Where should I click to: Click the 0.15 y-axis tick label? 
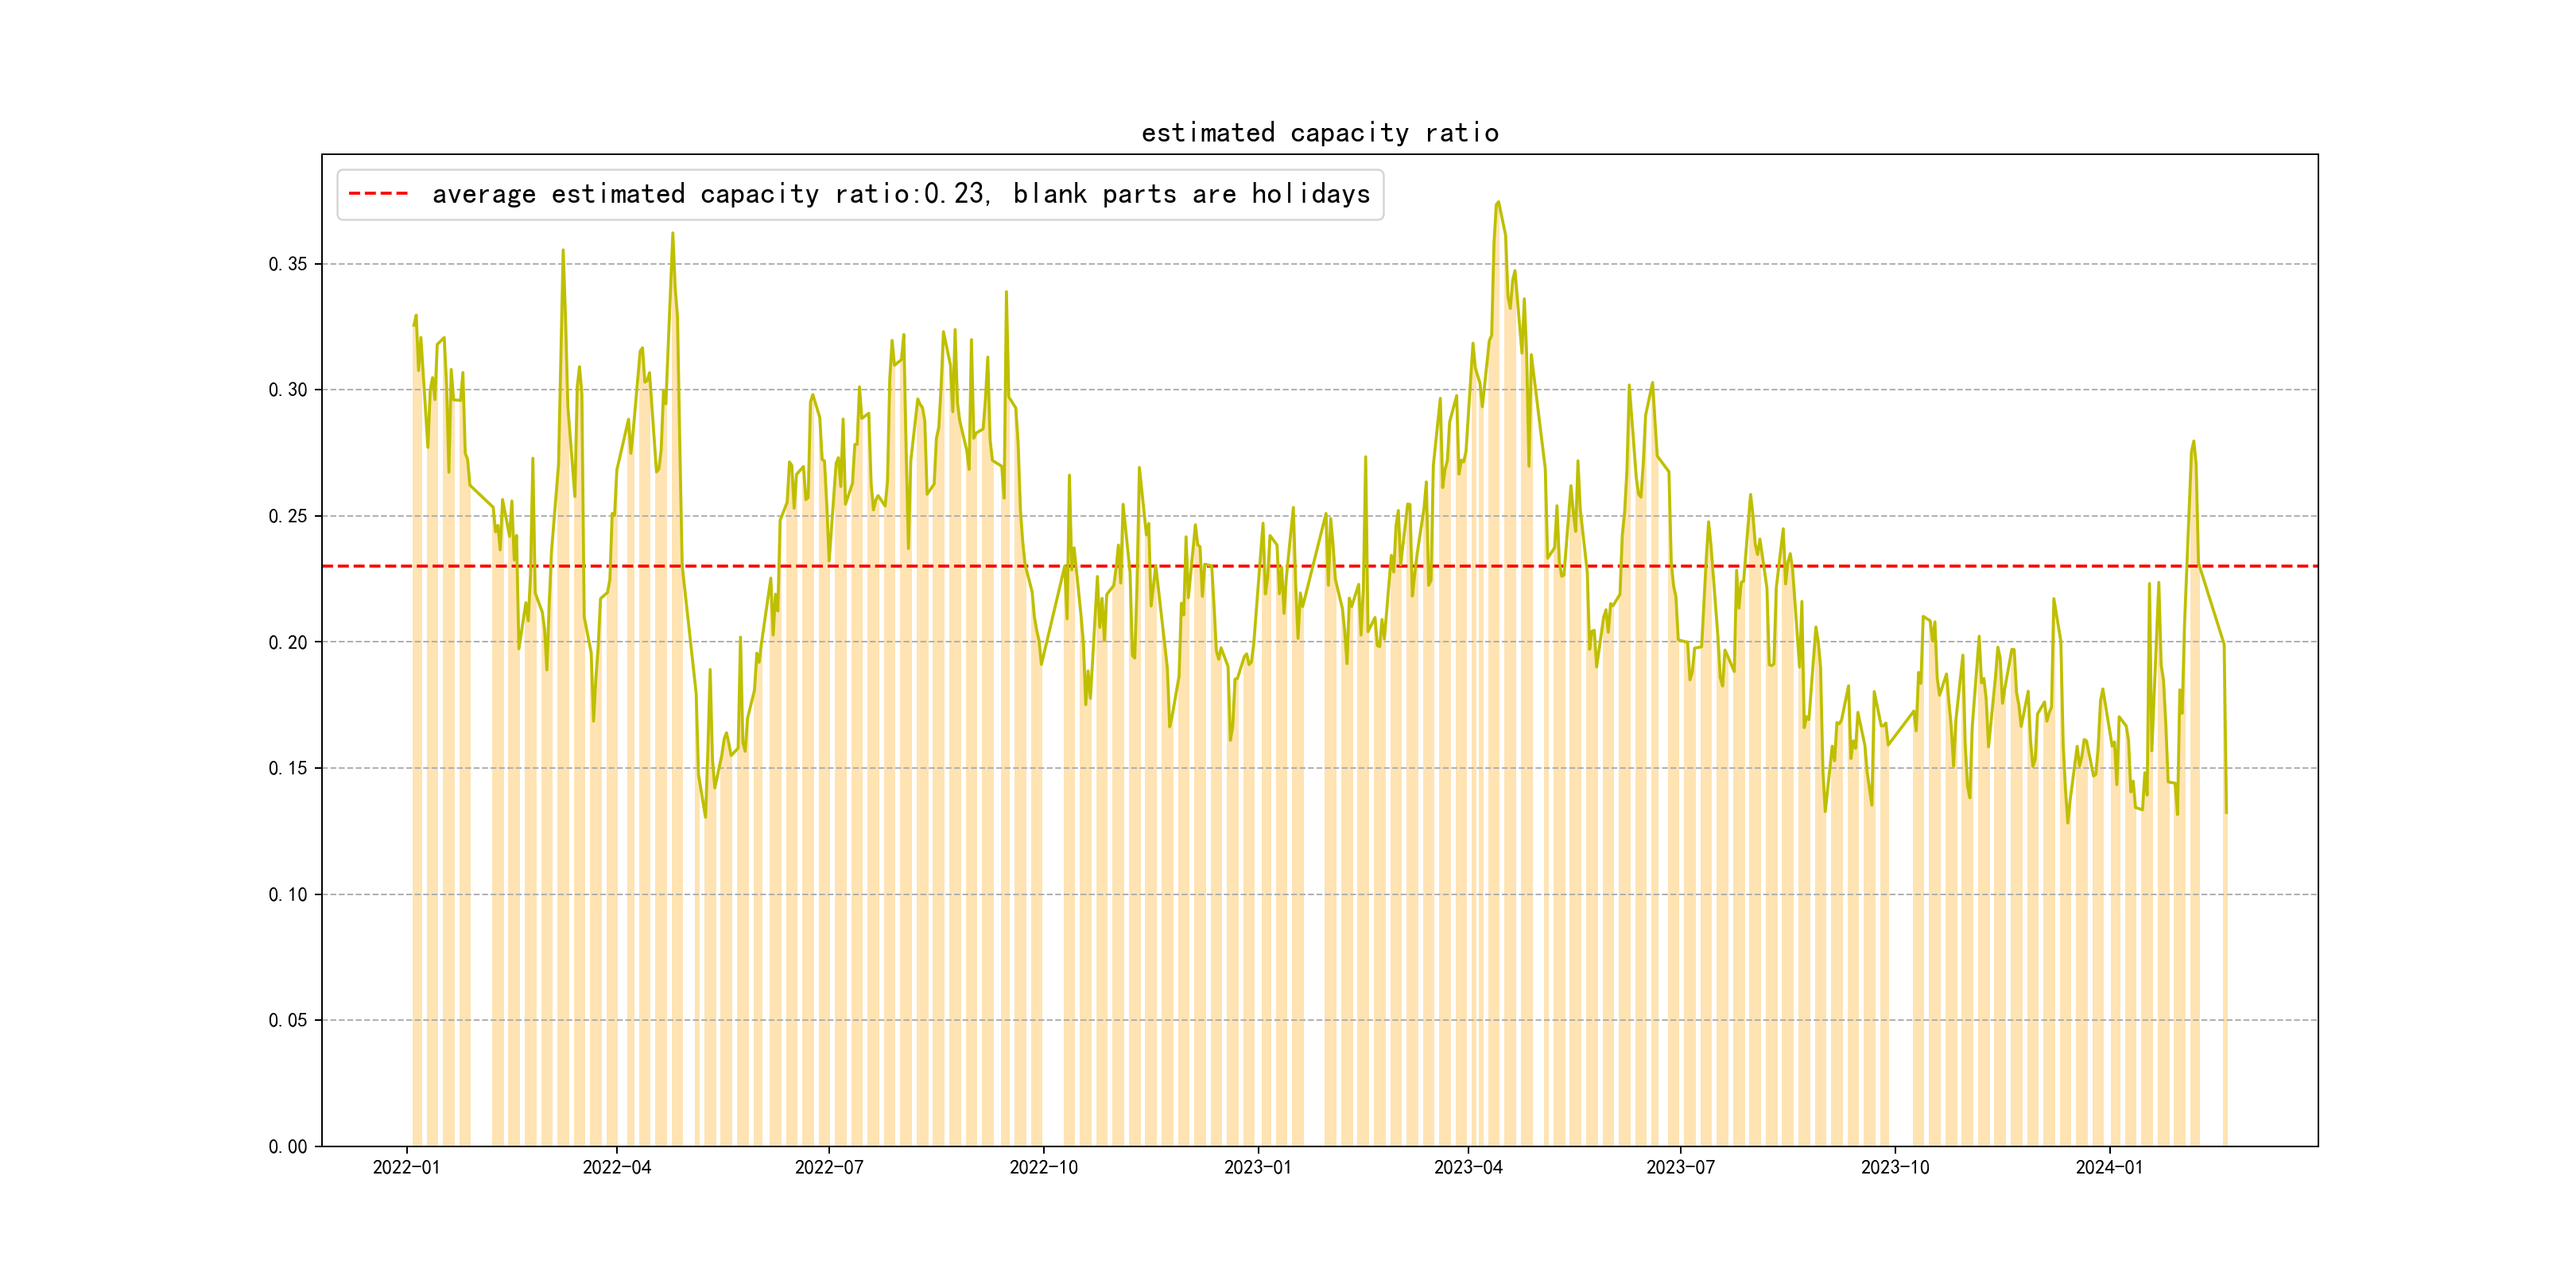click(288, 768)
